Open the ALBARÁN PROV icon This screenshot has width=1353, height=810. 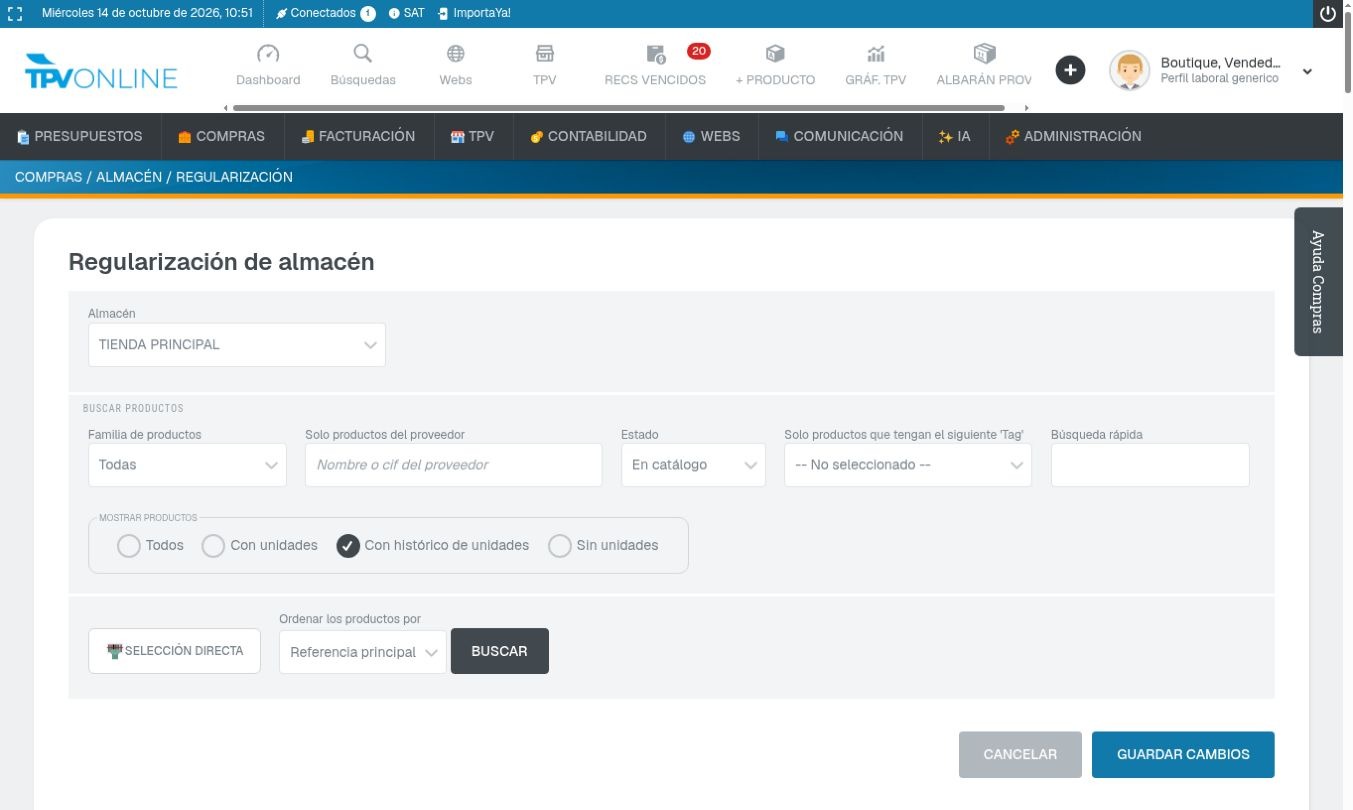click(x=984, y=54)
